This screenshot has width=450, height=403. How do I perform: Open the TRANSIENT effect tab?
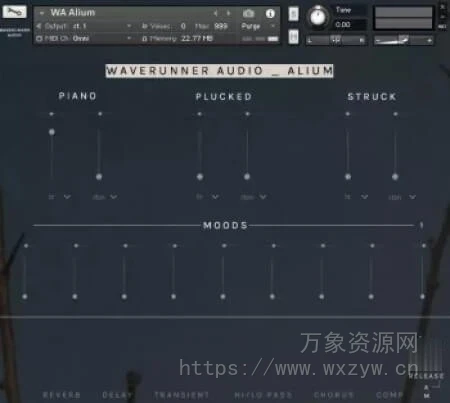tap(182, 395)
